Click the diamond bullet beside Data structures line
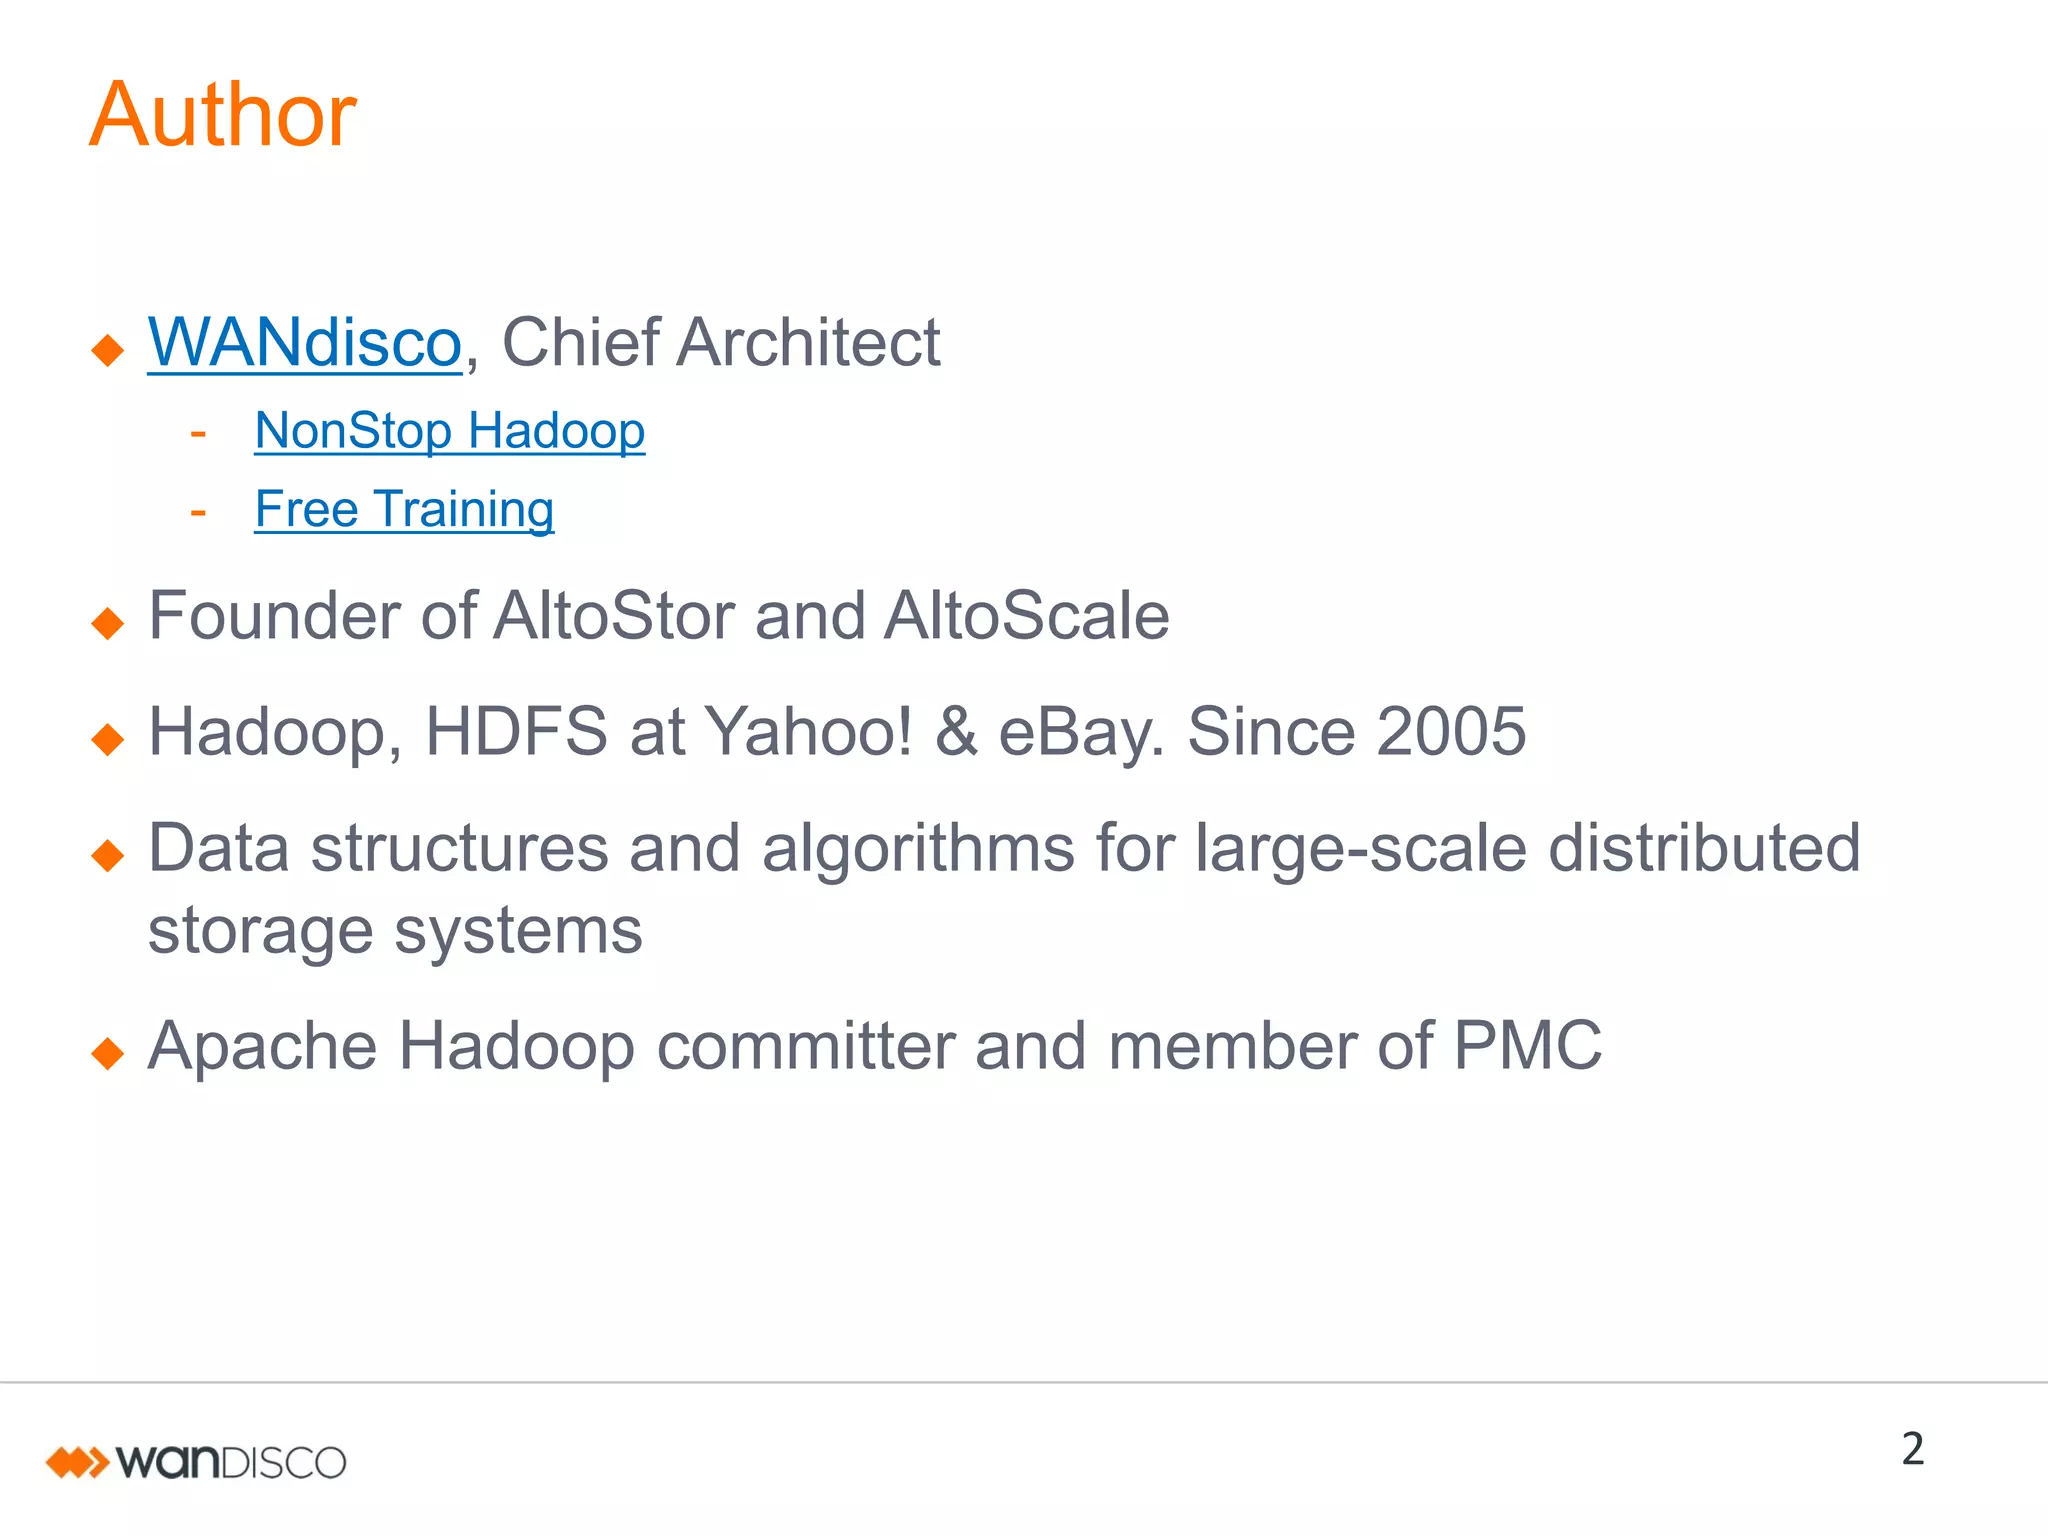2048x1536 pixels. click(107, 856)
